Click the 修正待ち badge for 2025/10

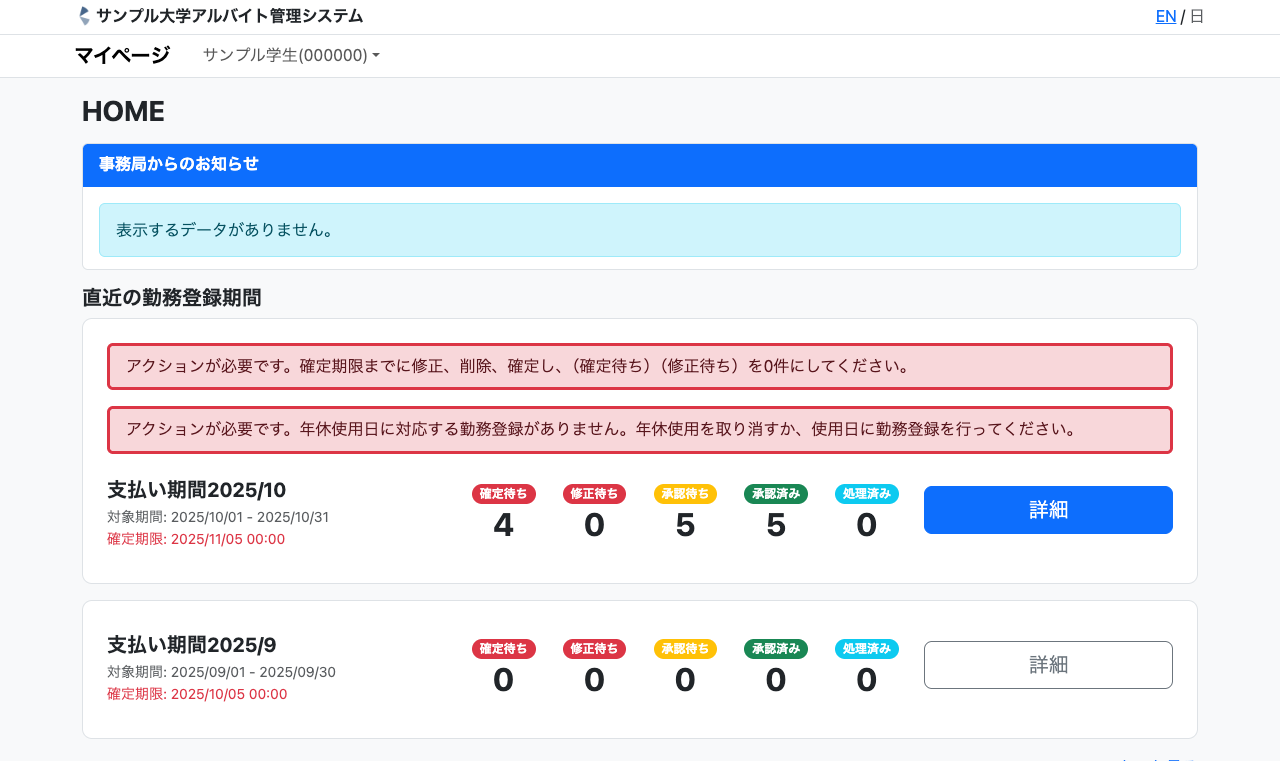pos(594,493)
